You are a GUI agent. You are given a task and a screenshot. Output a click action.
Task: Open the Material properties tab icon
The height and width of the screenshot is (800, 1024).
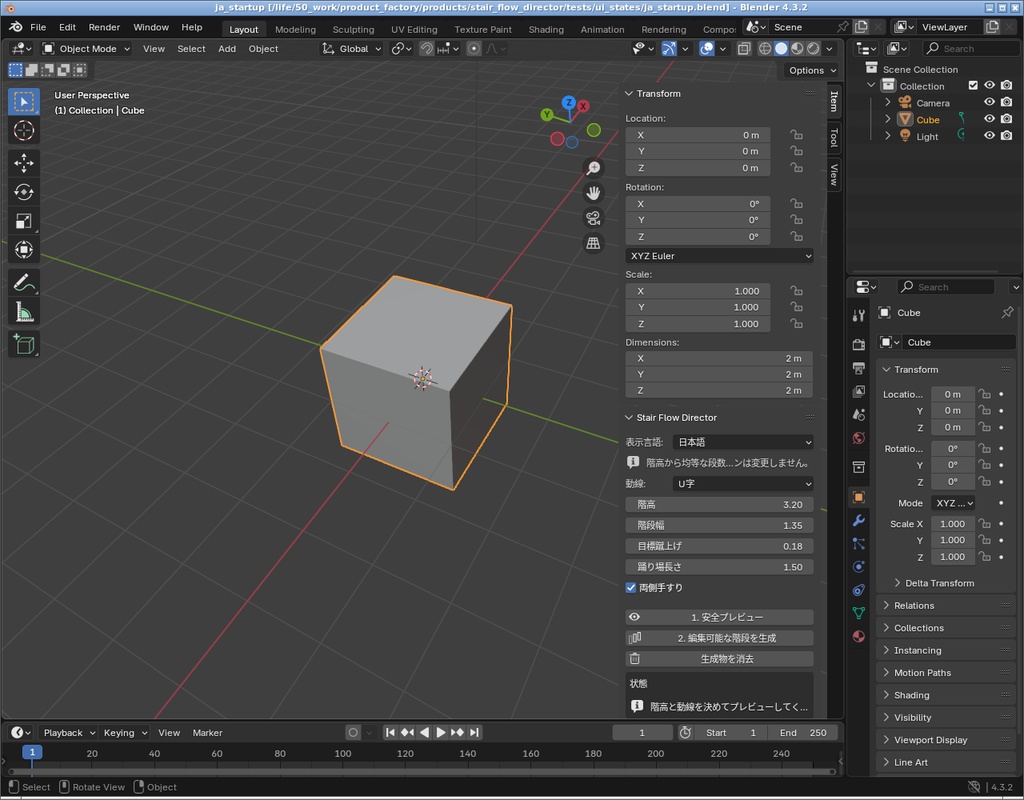[x=859, y=636]
